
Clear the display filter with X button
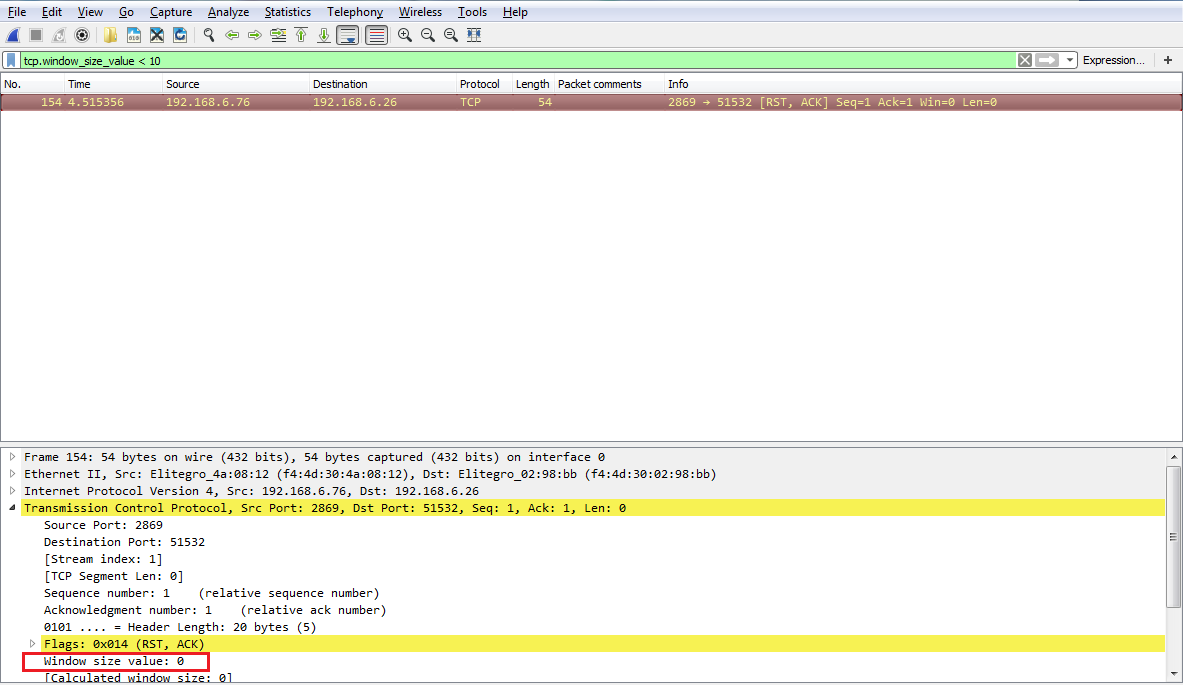point(1025,60)
